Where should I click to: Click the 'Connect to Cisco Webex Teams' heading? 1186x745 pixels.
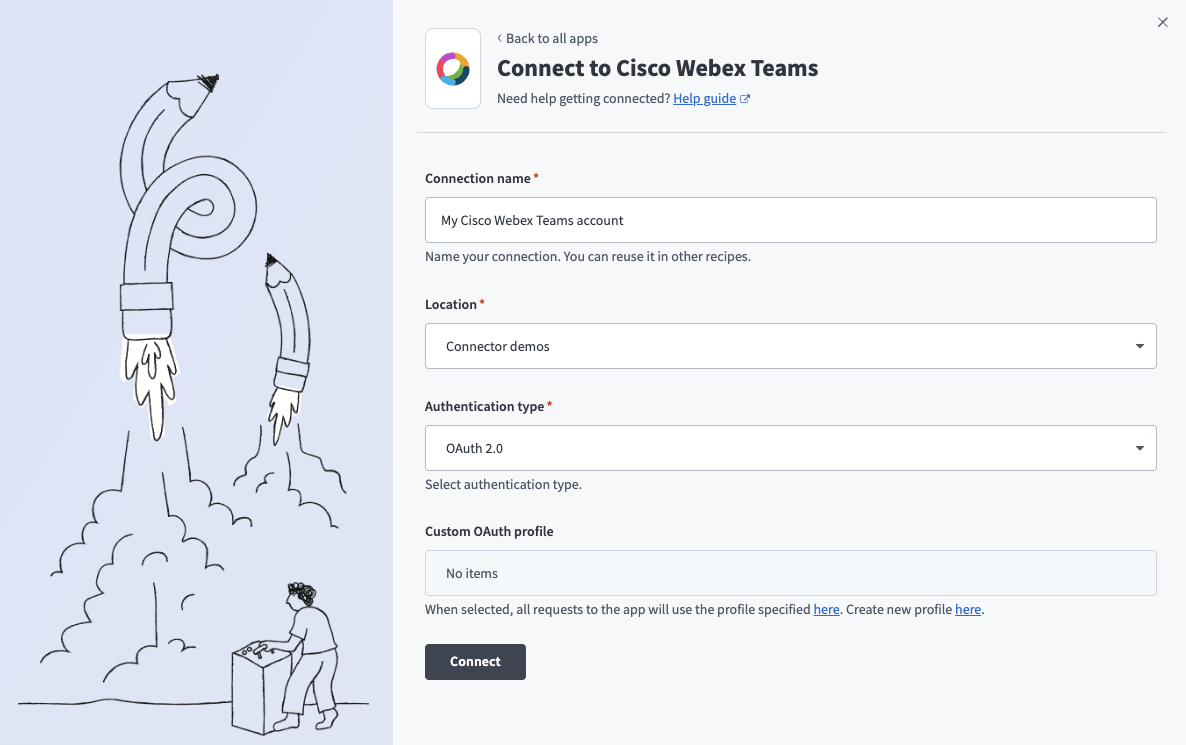[x=657, y=68]
